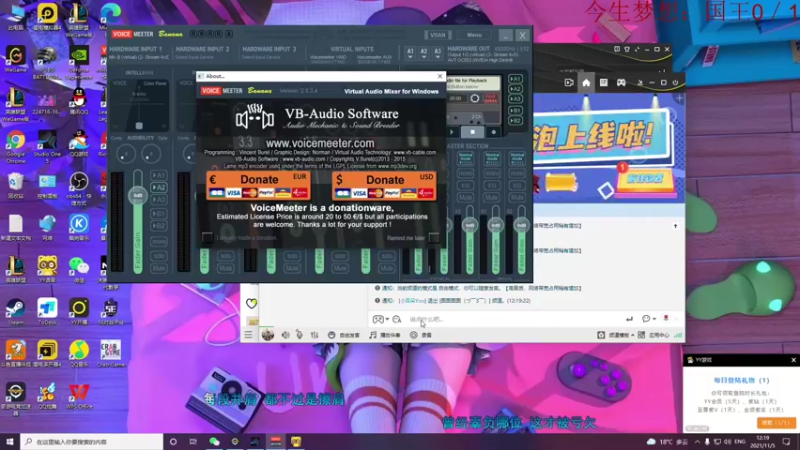Screen dimensions: 800x450
Task: Select device for Hardware Input 1
Action: tap(139, 57)
